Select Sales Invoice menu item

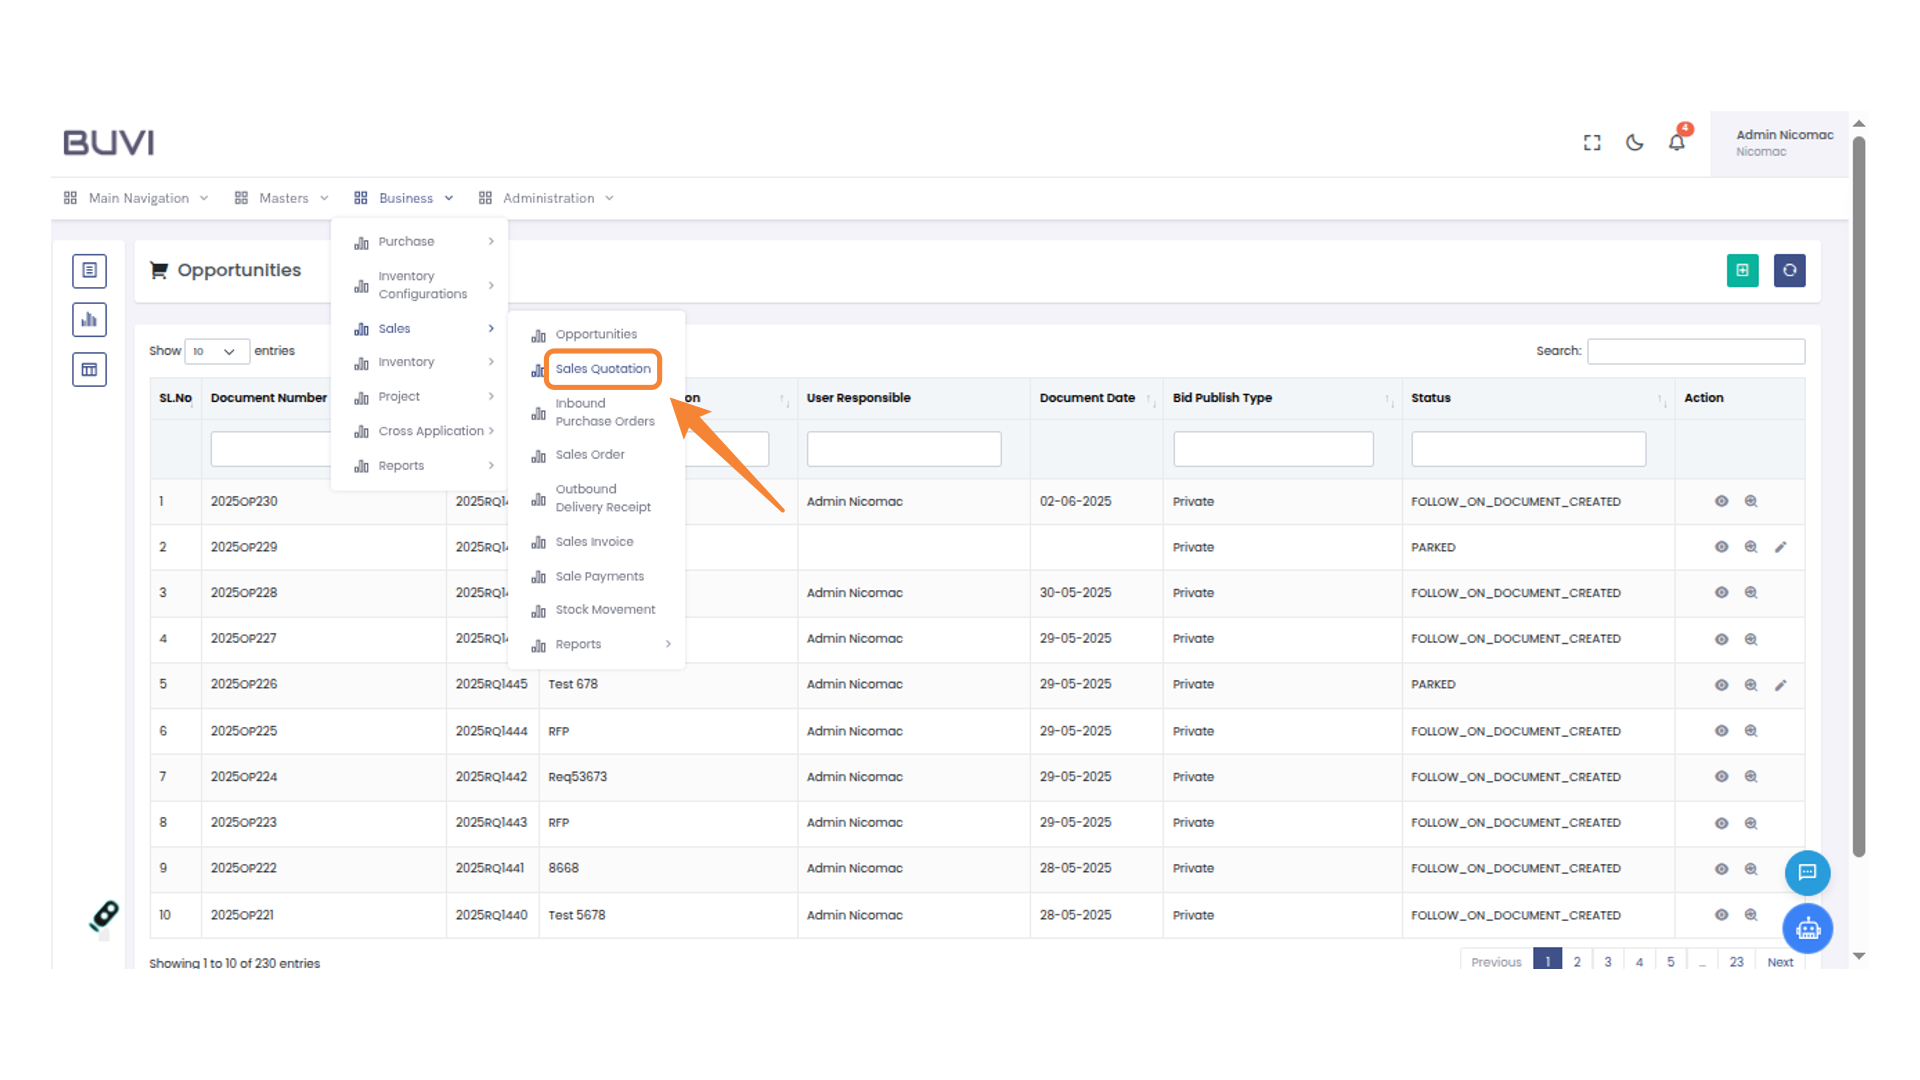pos(594,542)
